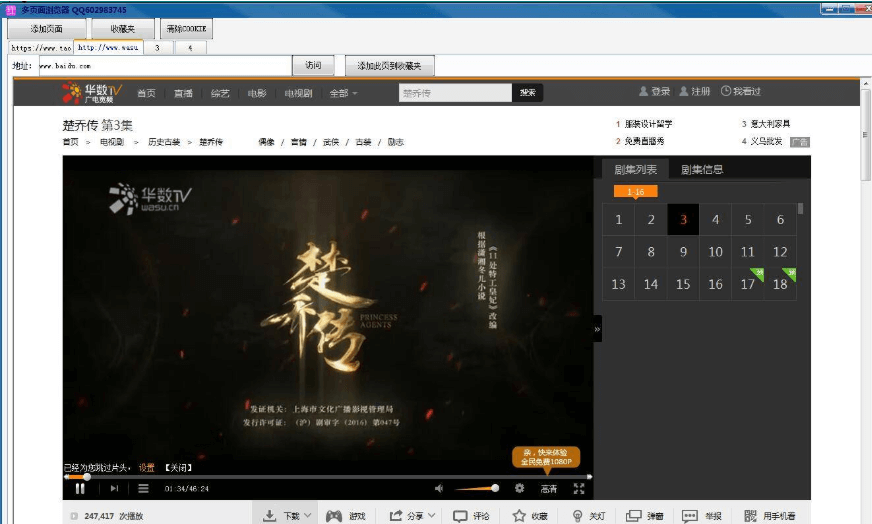
Task: Click ad link 意大利家具
Action: tap(770, 123)
